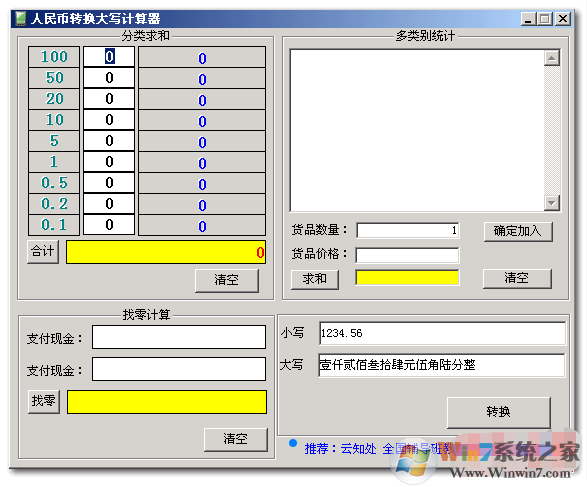Click the subtotal value in the 5 row
Image resolution: width=587 pixels, height=487 pixels.
(x=202, y=142)
